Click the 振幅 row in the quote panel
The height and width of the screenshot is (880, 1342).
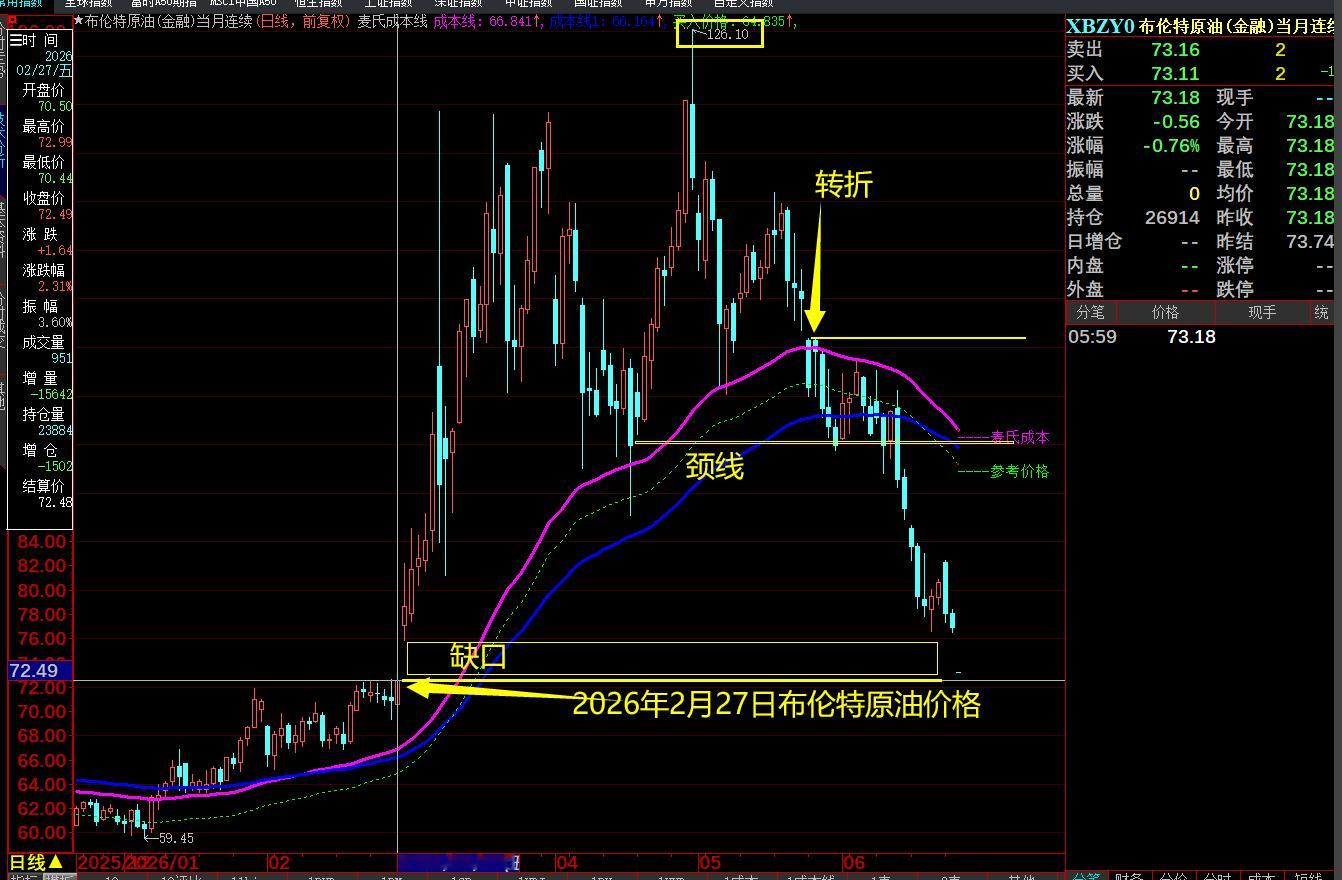pyautogui.click(x=1134, y=170)
